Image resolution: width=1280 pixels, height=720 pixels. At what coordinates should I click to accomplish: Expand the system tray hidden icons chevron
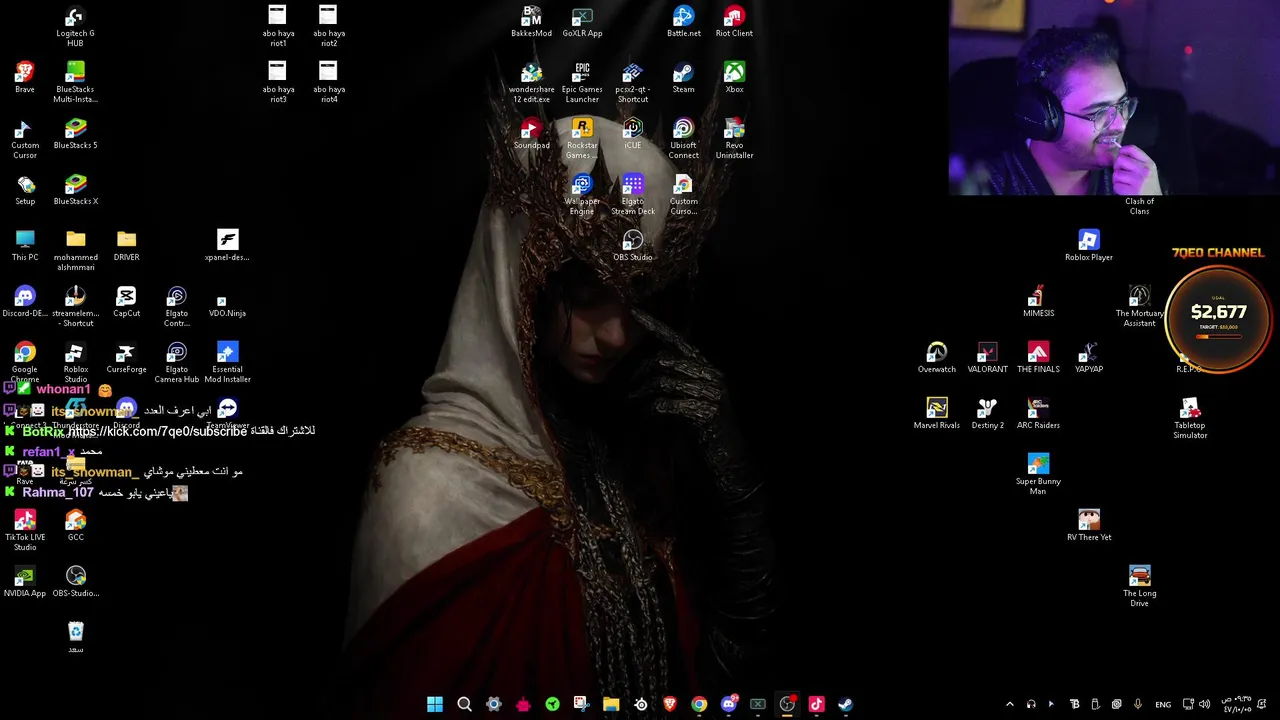[x=1009, y=704]
